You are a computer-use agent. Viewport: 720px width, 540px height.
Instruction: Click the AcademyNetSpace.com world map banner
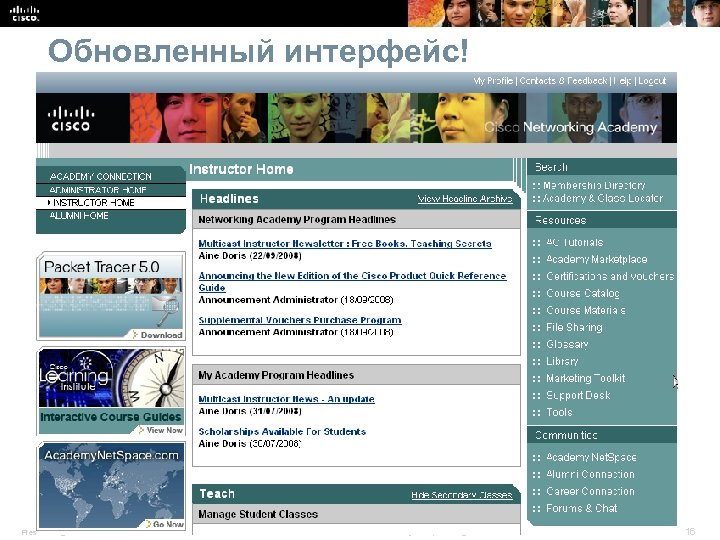[x=112, y=486]
